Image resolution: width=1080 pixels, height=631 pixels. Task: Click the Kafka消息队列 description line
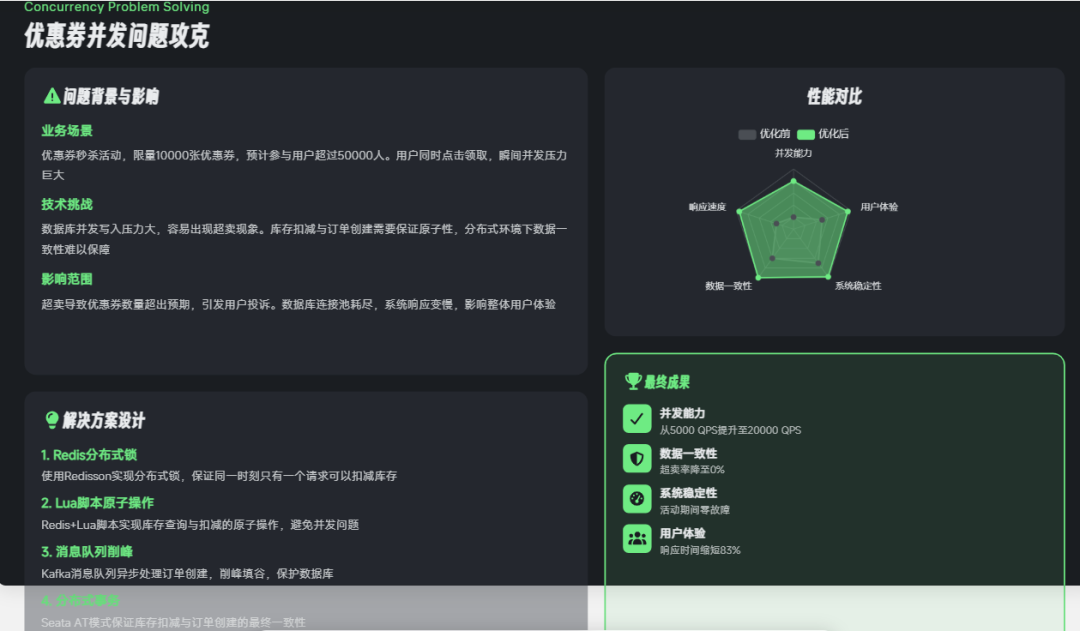pyautogui.click(x=187, y=574)
